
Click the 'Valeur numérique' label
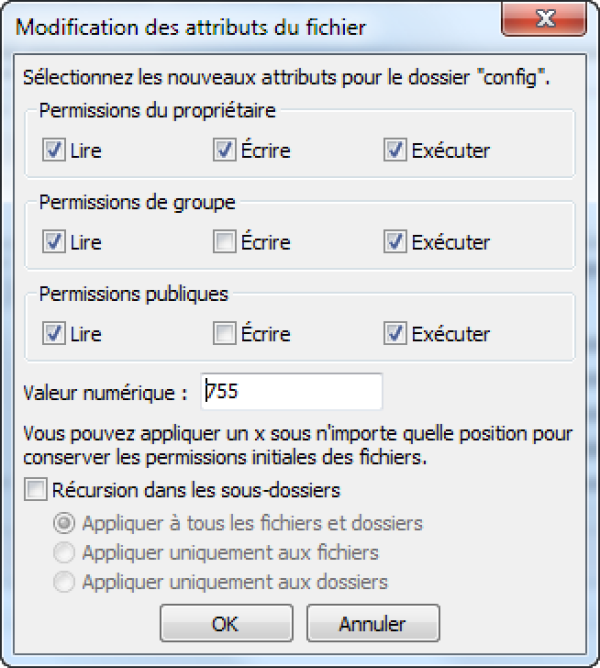[105, 393]
